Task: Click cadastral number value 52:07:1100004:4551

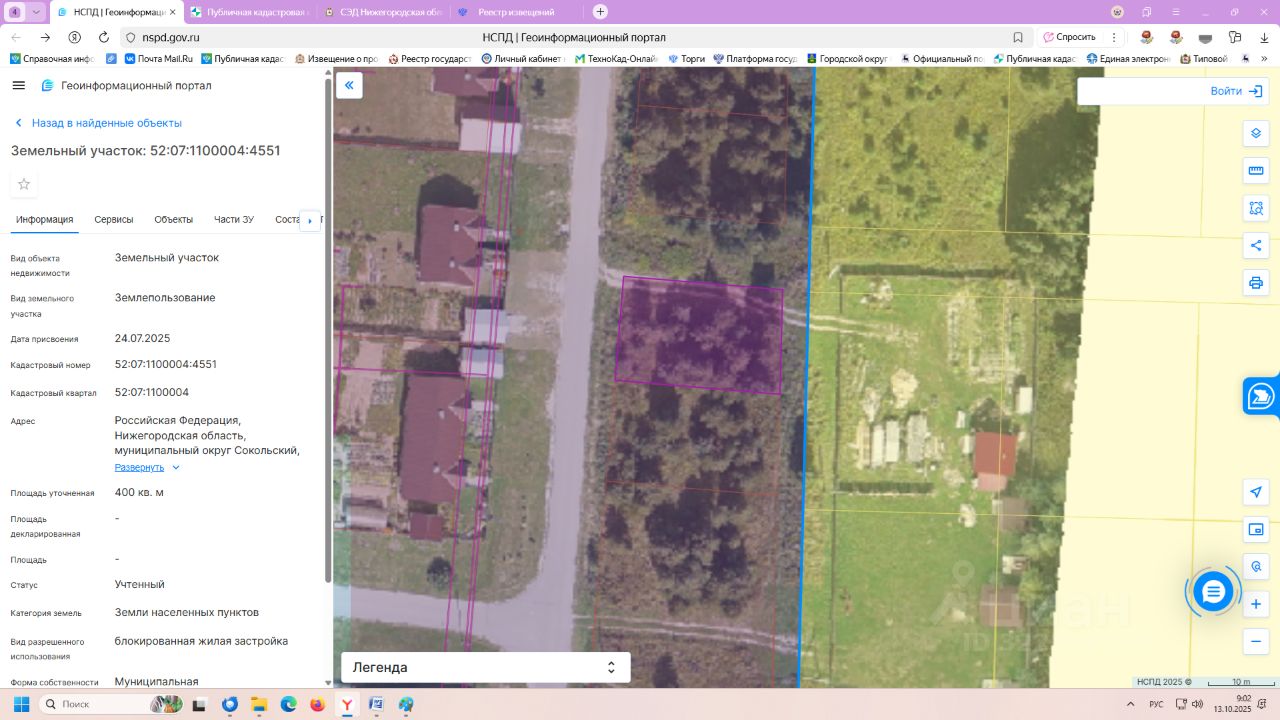Action: tap(166, 364)
